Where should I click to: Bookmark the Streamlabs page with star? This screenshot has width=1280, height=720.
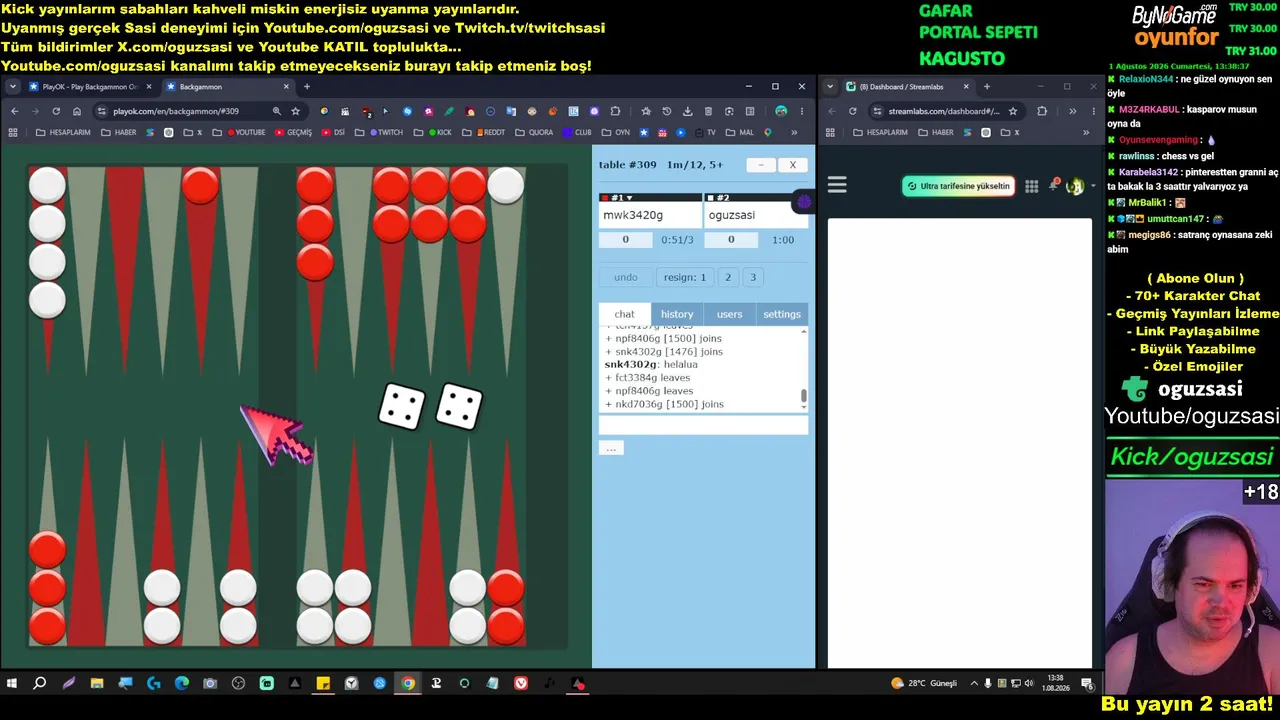(1013, 111)
